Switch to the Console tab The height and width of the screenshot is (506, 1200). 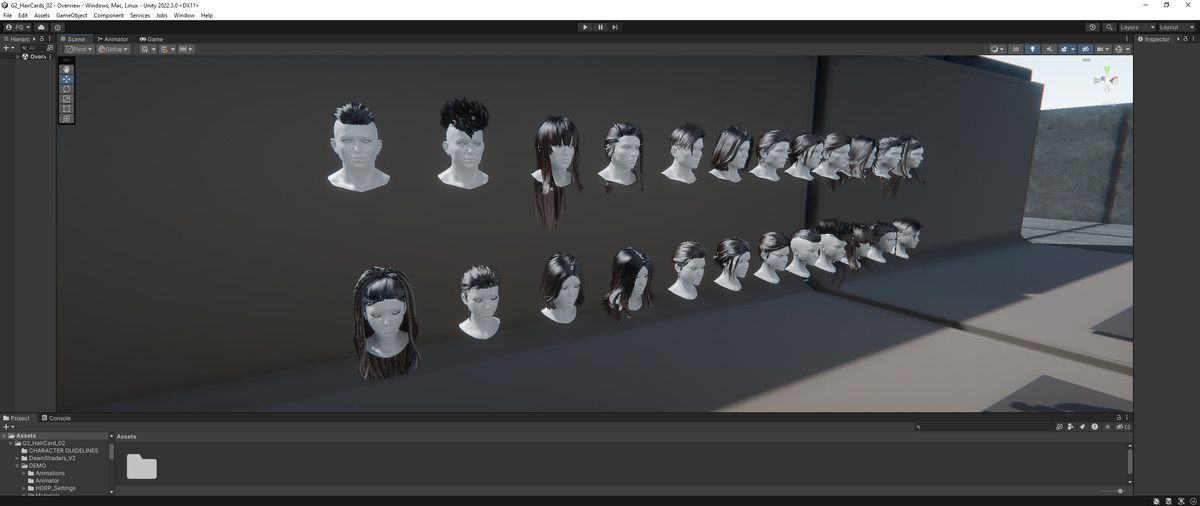pyautogui.click(x=56, y=418)
